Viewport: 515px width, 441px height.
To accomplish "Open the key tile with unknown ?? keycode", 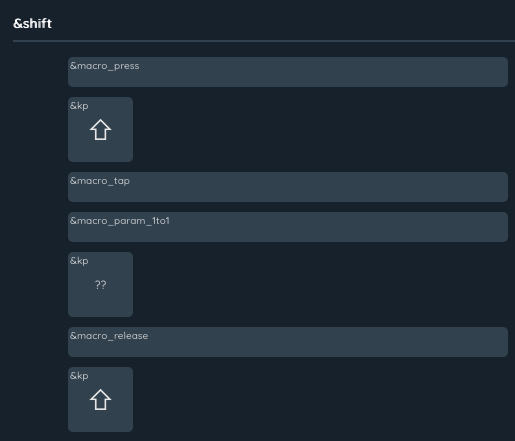I will [x=100, y=285].
